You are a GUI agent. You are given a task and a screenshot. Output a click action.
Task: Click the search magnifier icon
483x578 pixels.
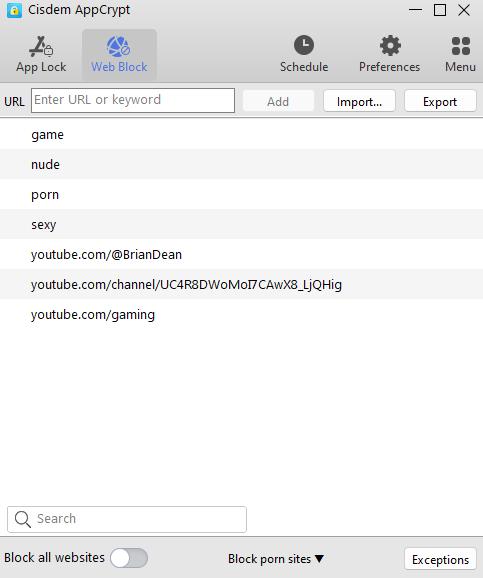tap(22, 519)
